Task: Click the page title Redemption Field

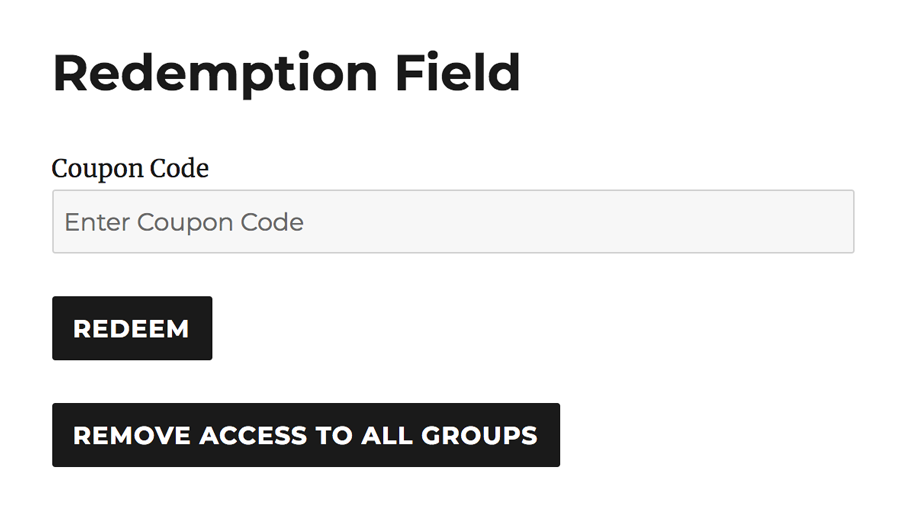Action: (x=286, y=73)
